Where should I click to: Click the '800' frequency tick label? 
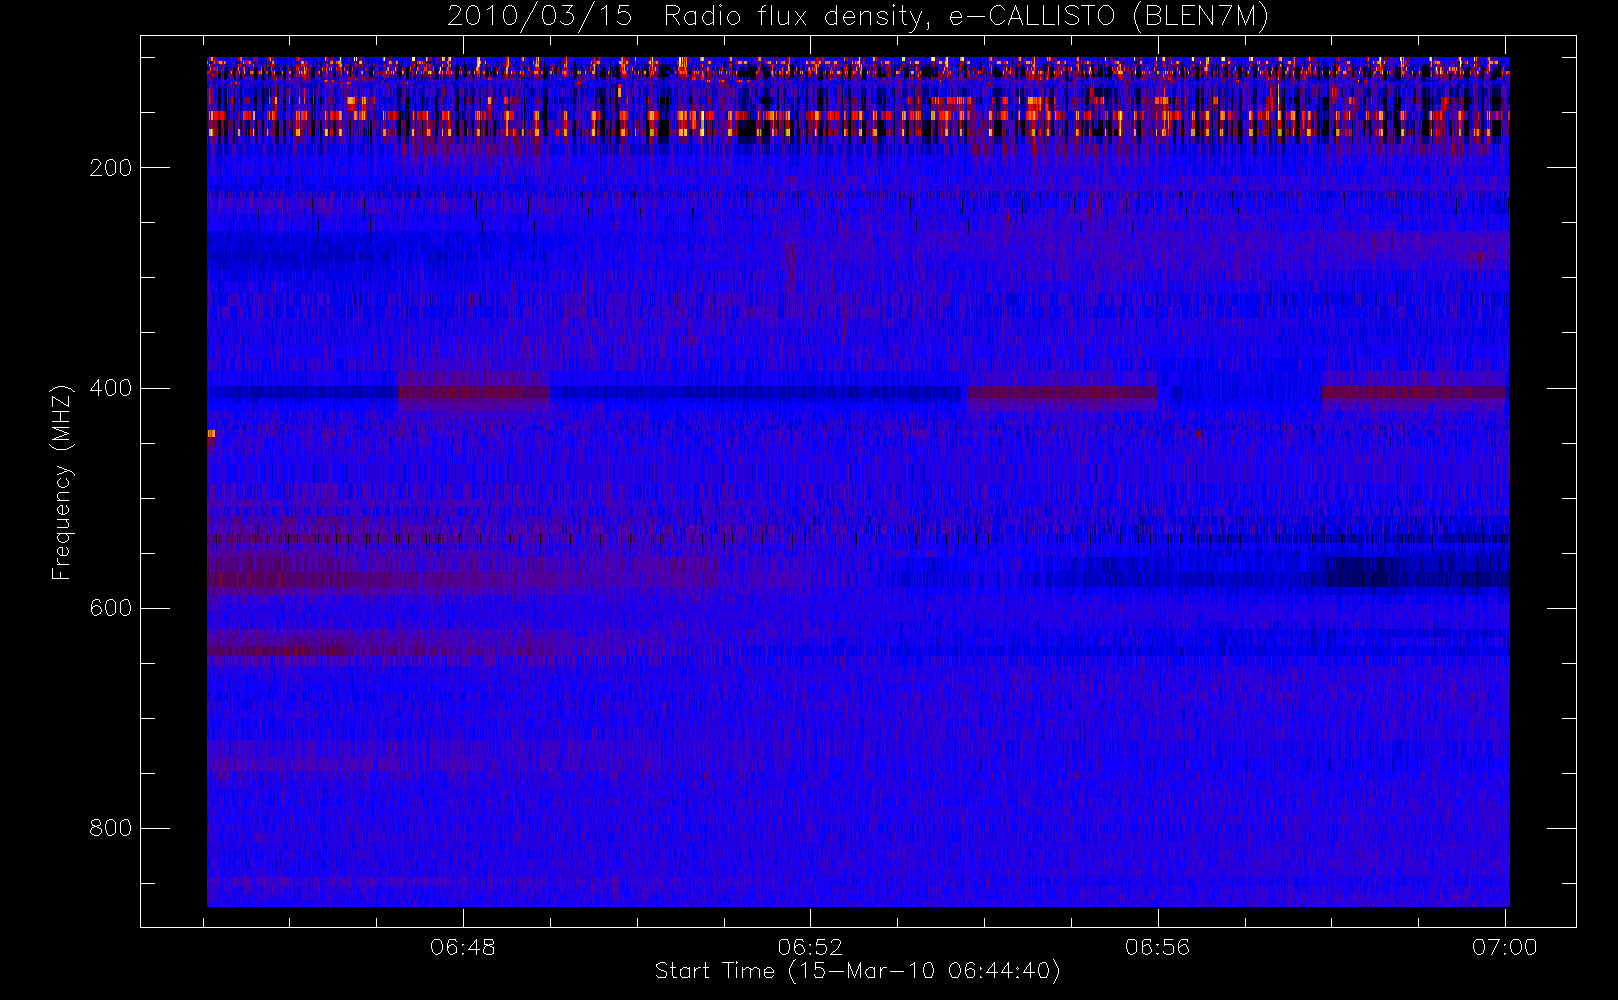click(110, 828)
